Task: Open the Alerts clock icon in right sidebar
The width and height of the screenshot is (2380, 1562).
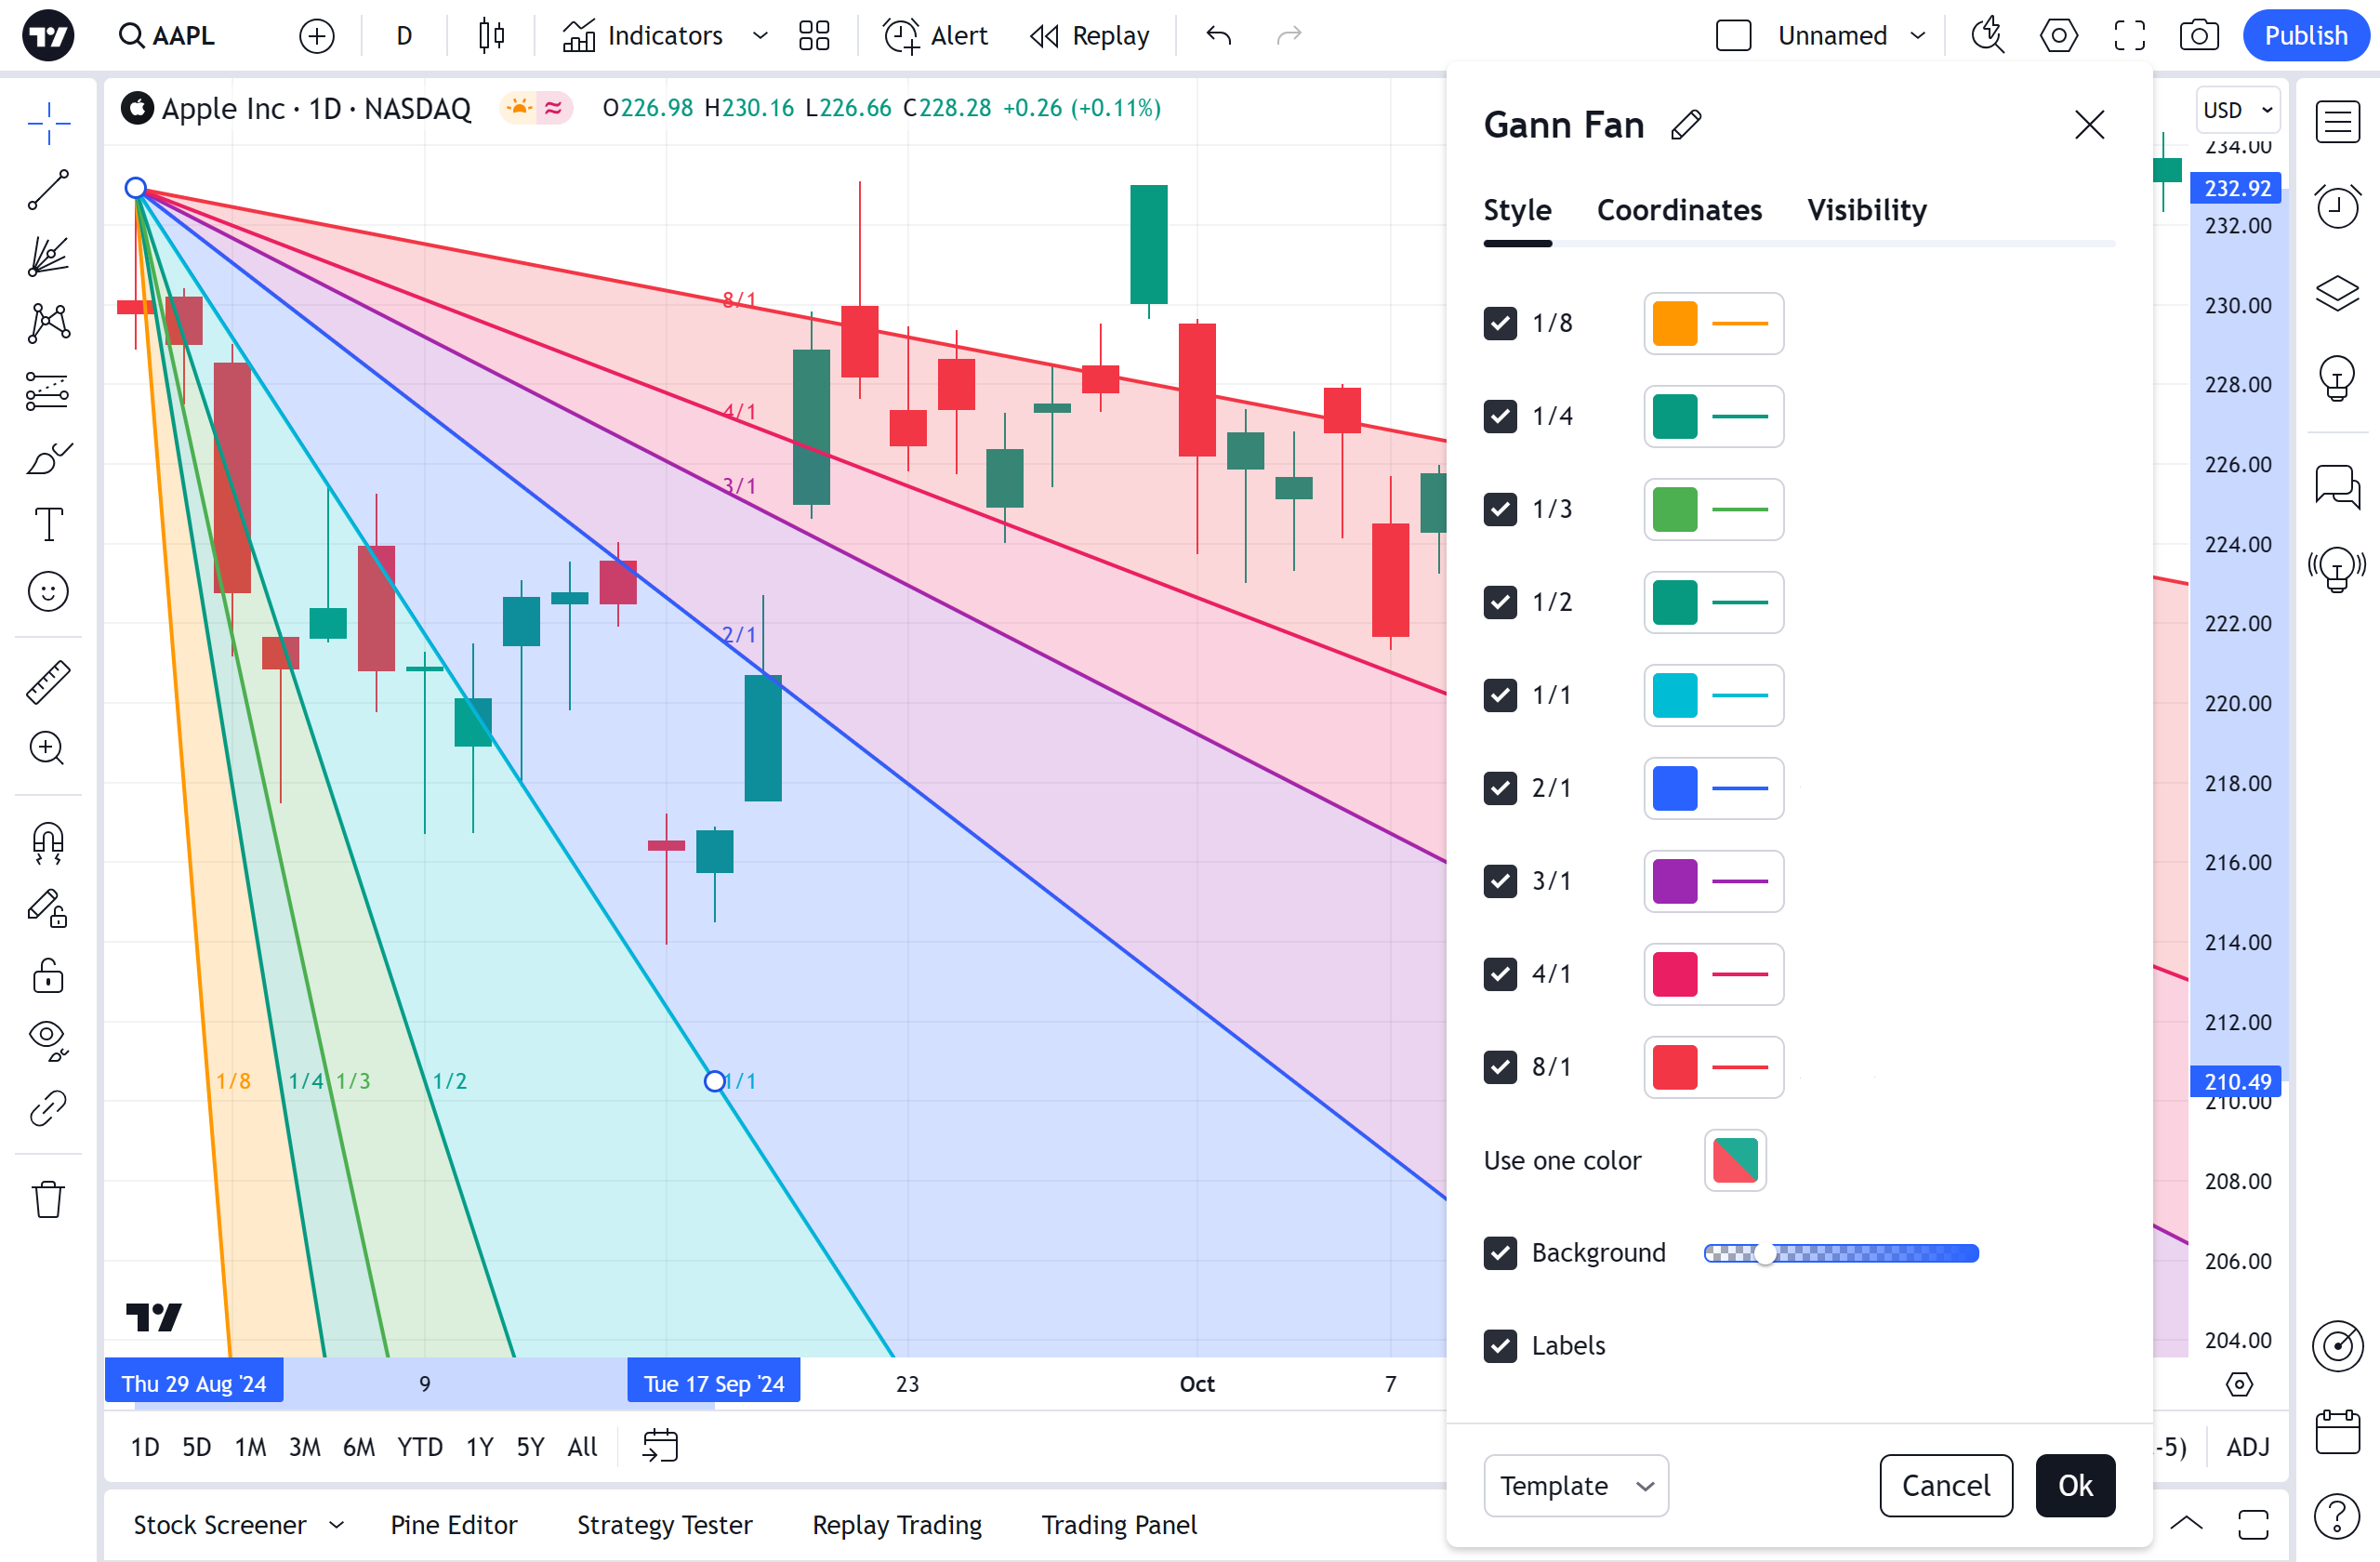Action: (2337, 207)
